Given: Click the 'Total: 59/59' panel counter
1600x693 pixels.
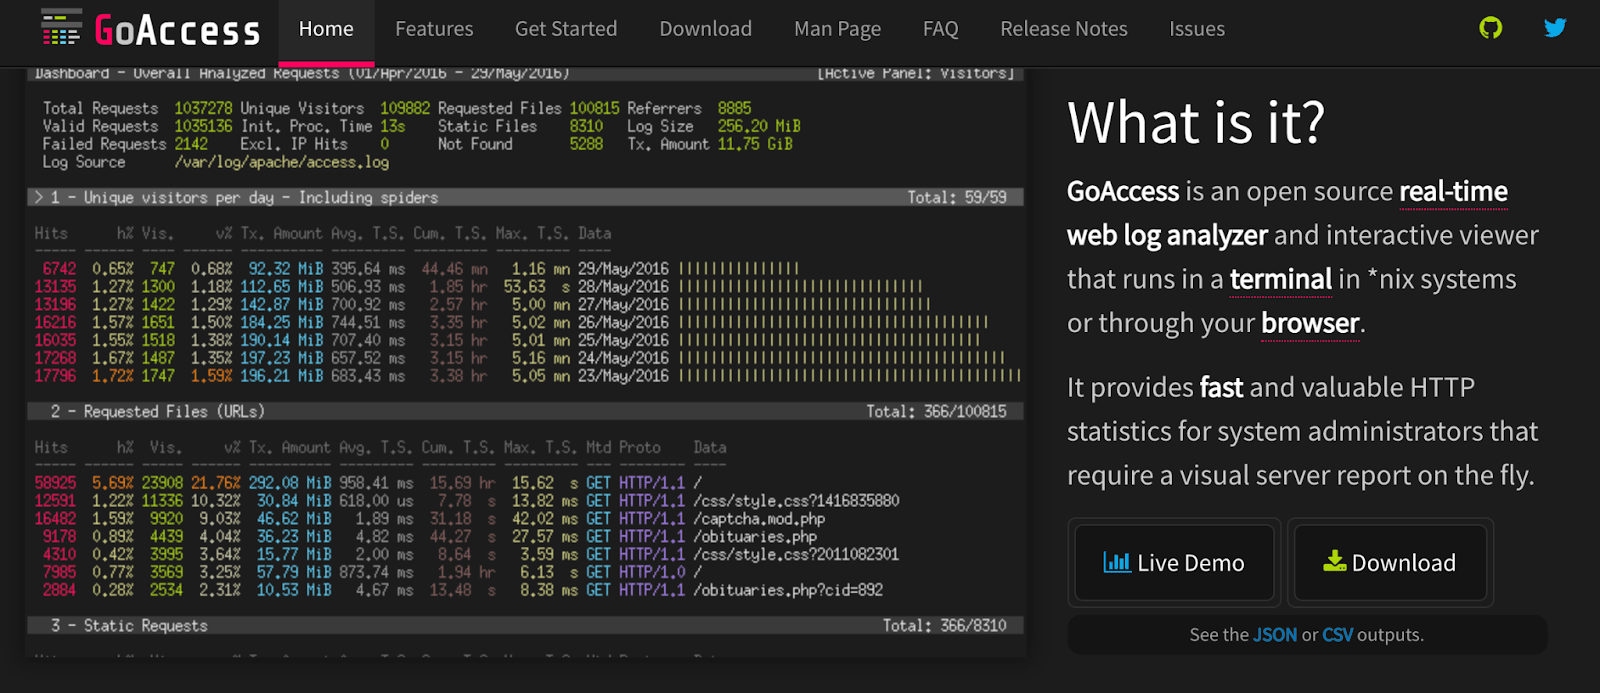Looking at the screenshot, I should point(957,198).
